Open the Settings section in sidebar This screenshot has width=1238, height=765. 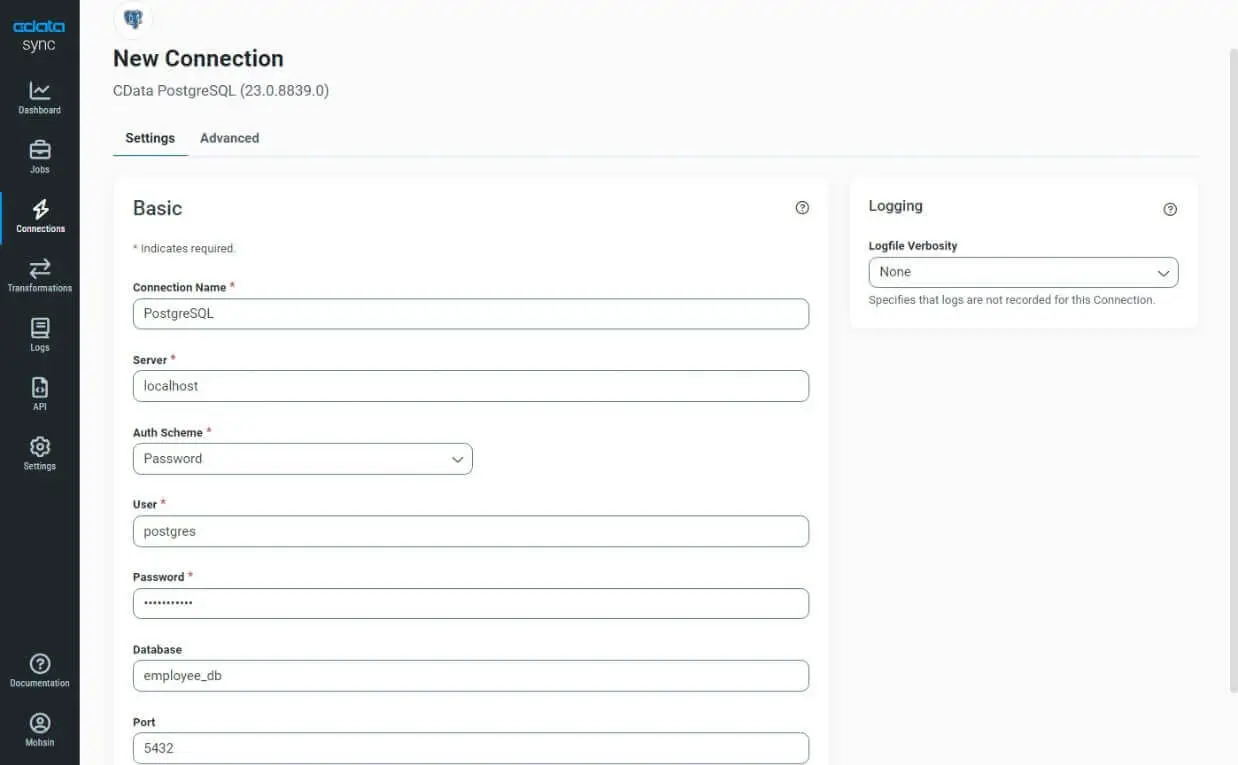(39, 452)
